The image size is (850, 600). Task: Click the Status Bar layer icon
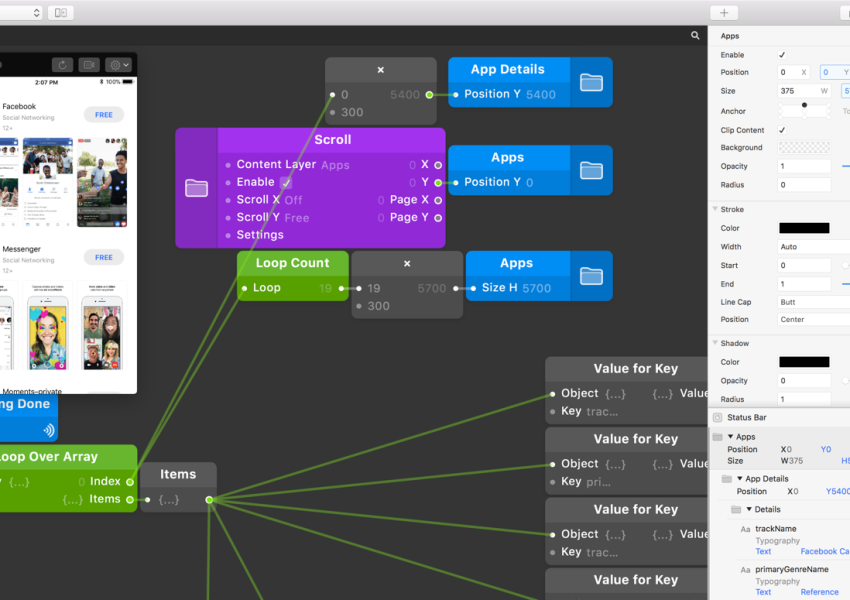pos(717,417)
